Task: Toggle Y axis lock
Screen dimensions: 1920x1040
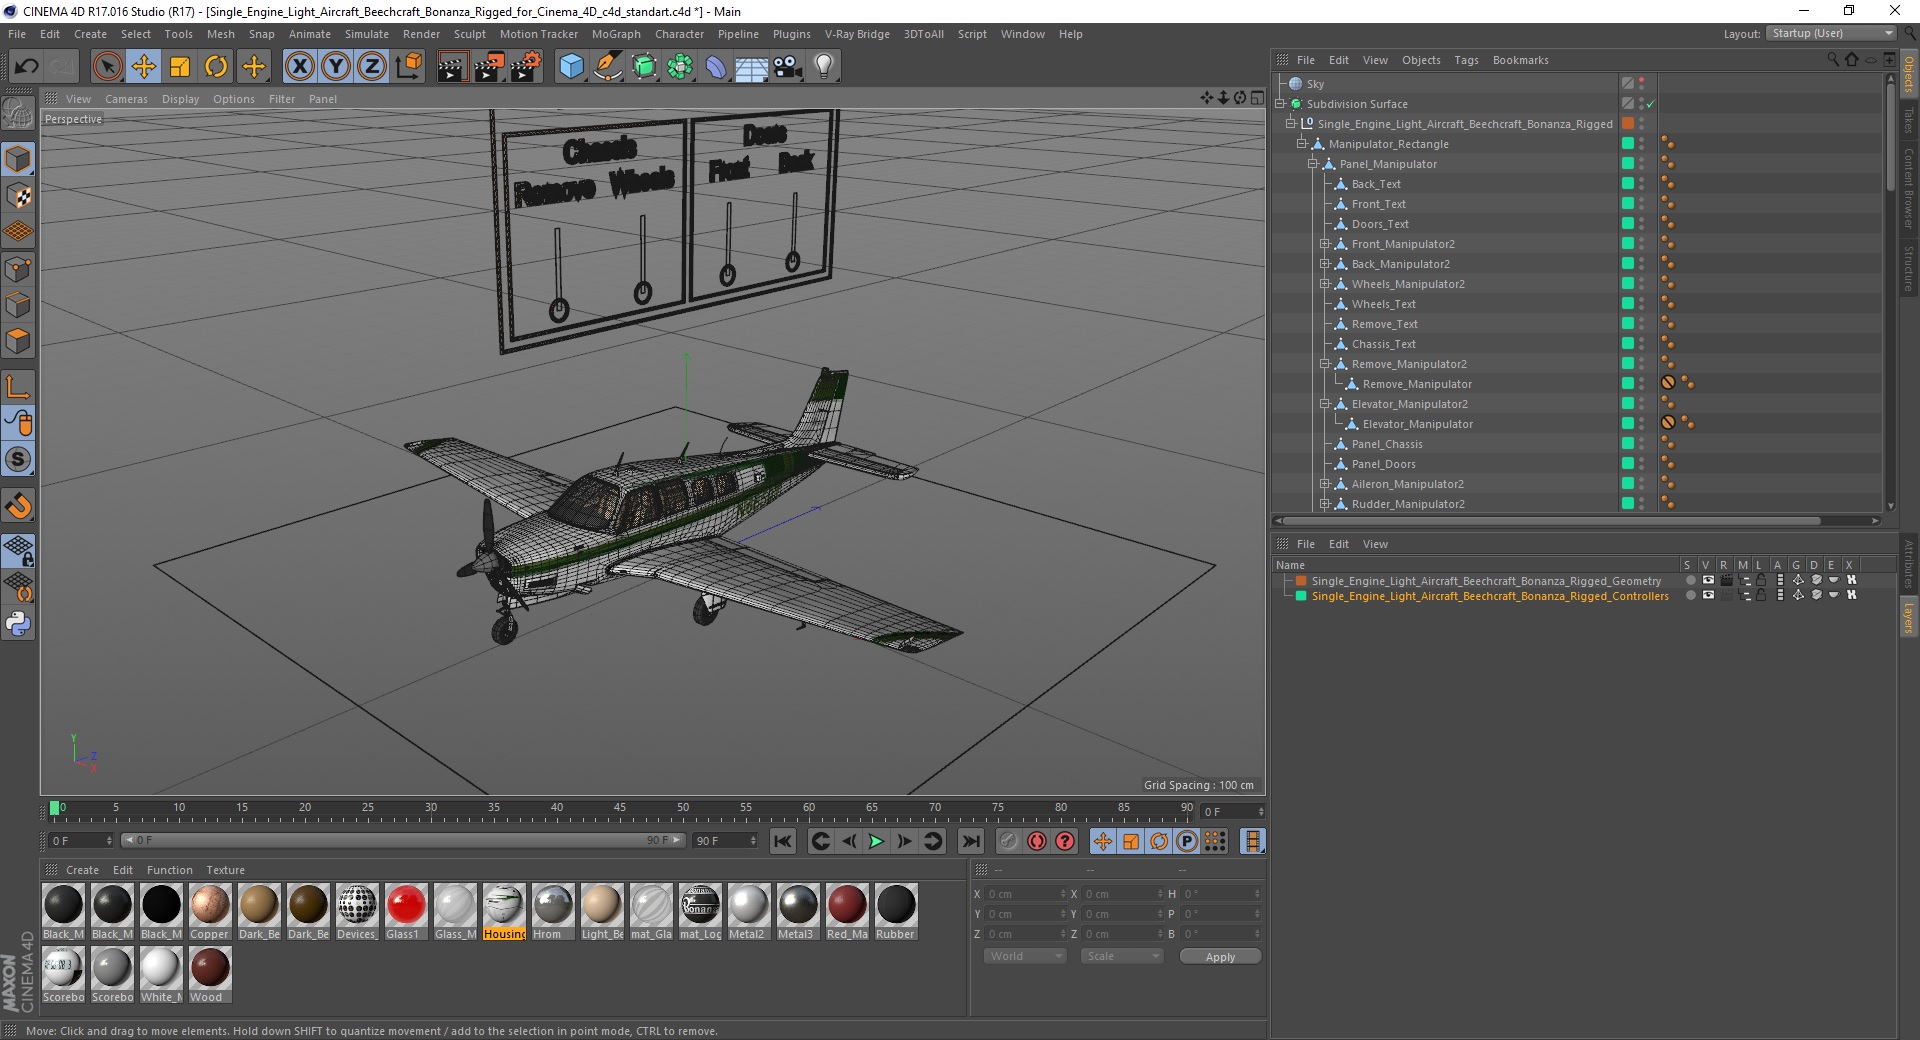Action: (335, 67)
